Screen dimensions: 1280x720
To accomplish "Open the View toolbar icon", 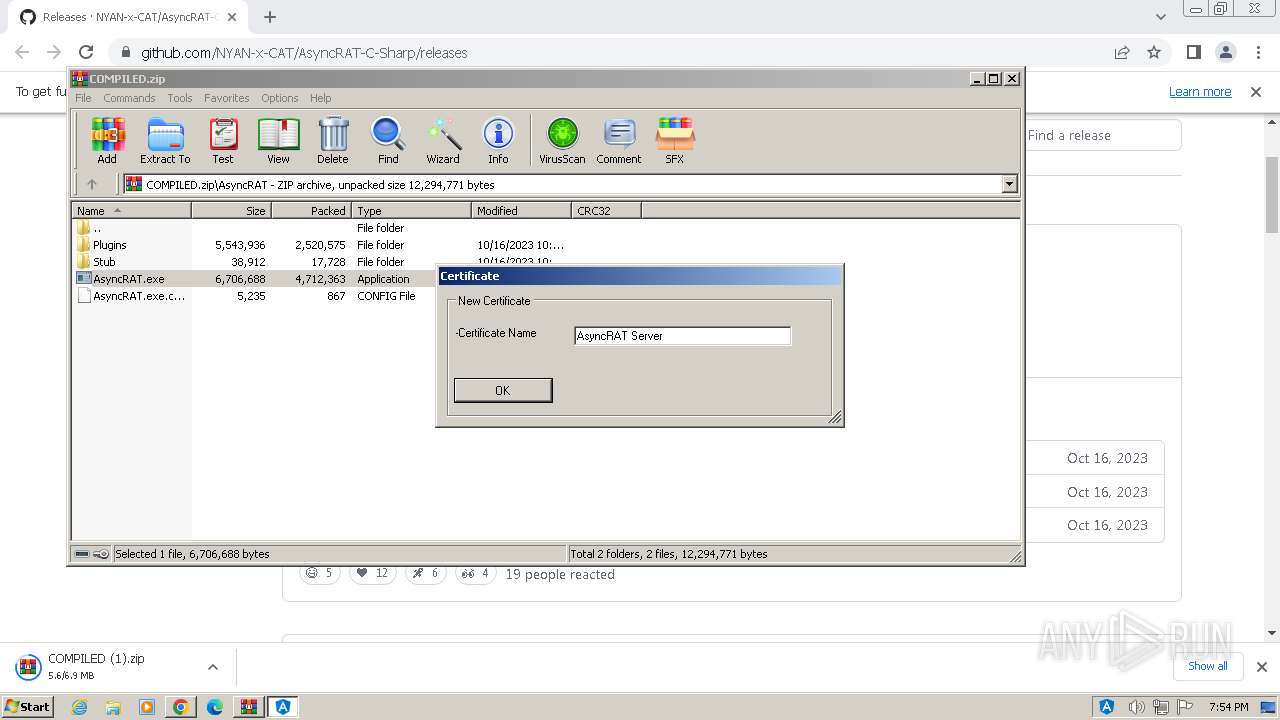I will [278, 140].
